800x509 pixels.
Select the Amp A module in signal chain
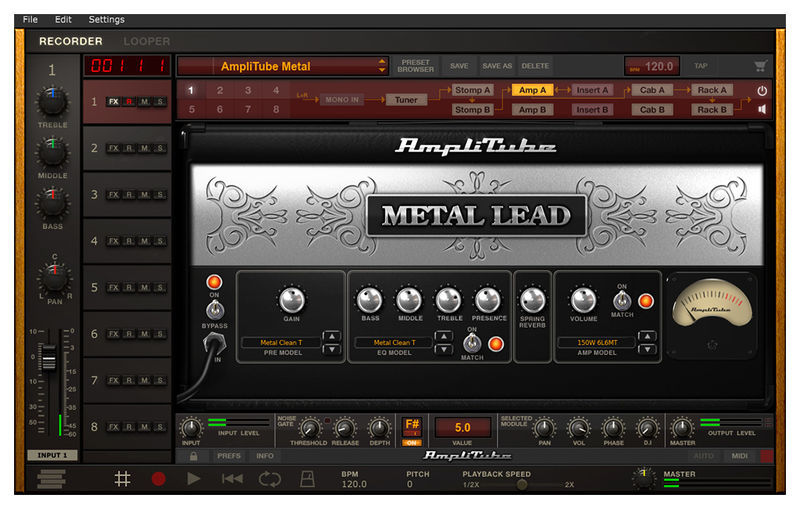[532, 90]
